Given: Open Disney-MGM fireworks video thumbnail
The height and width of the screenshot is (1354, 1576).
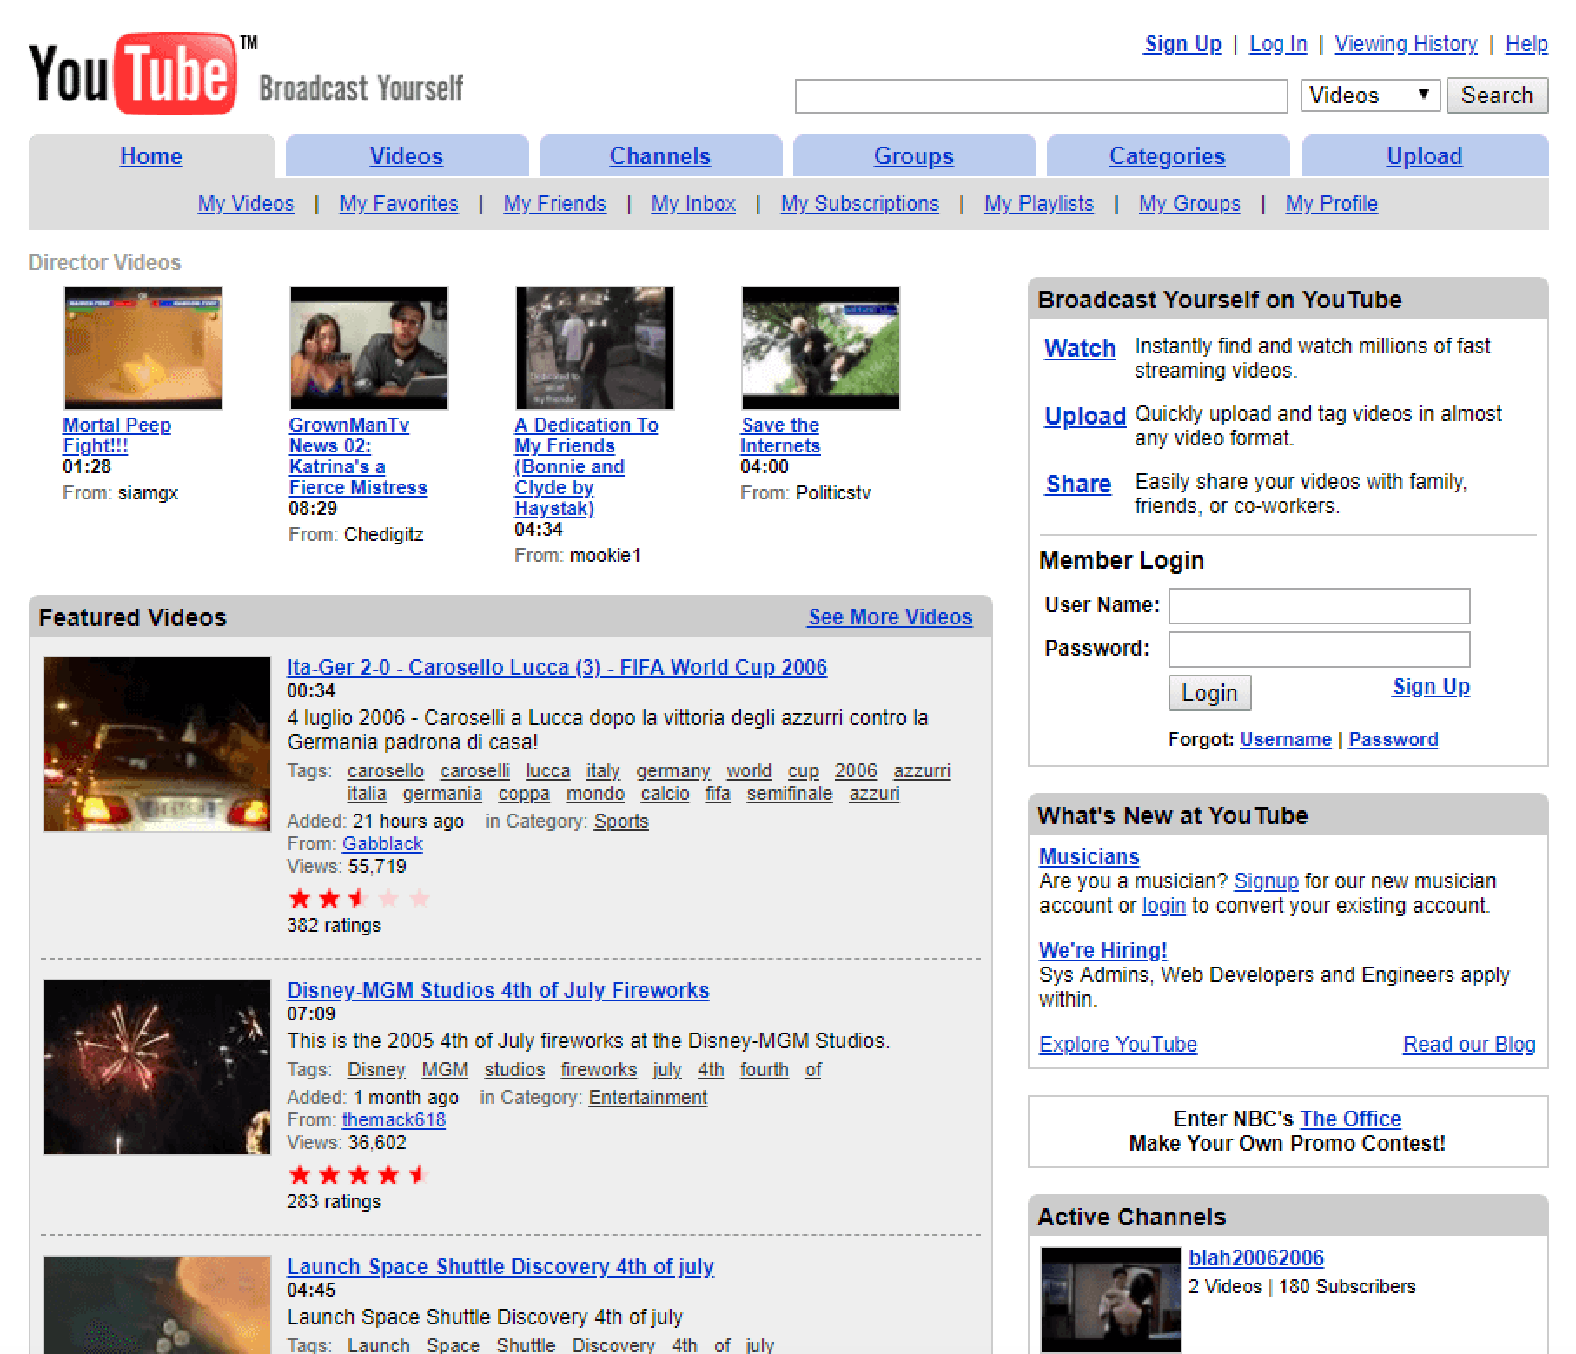Looking at the screenshot, I should [157, 1067].
